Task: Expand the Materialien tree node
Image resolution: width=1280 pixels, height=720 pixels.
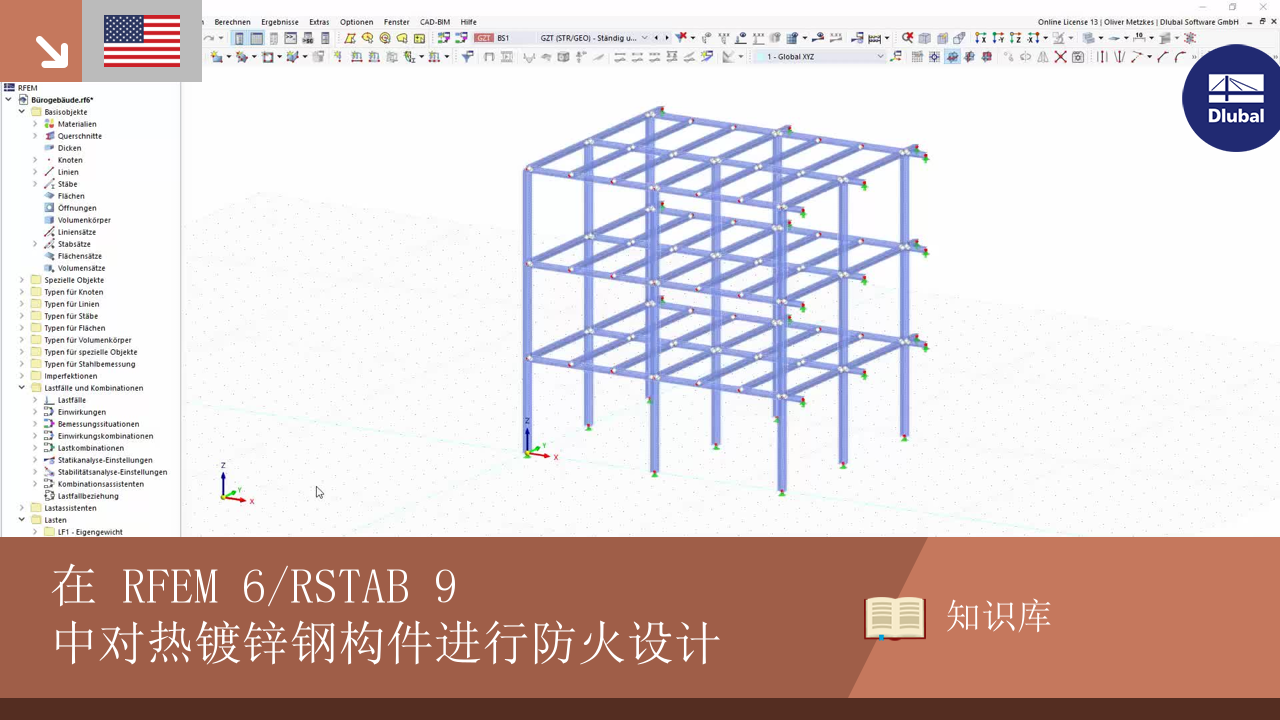Action: pyautogui.click(x=35, y=124)
